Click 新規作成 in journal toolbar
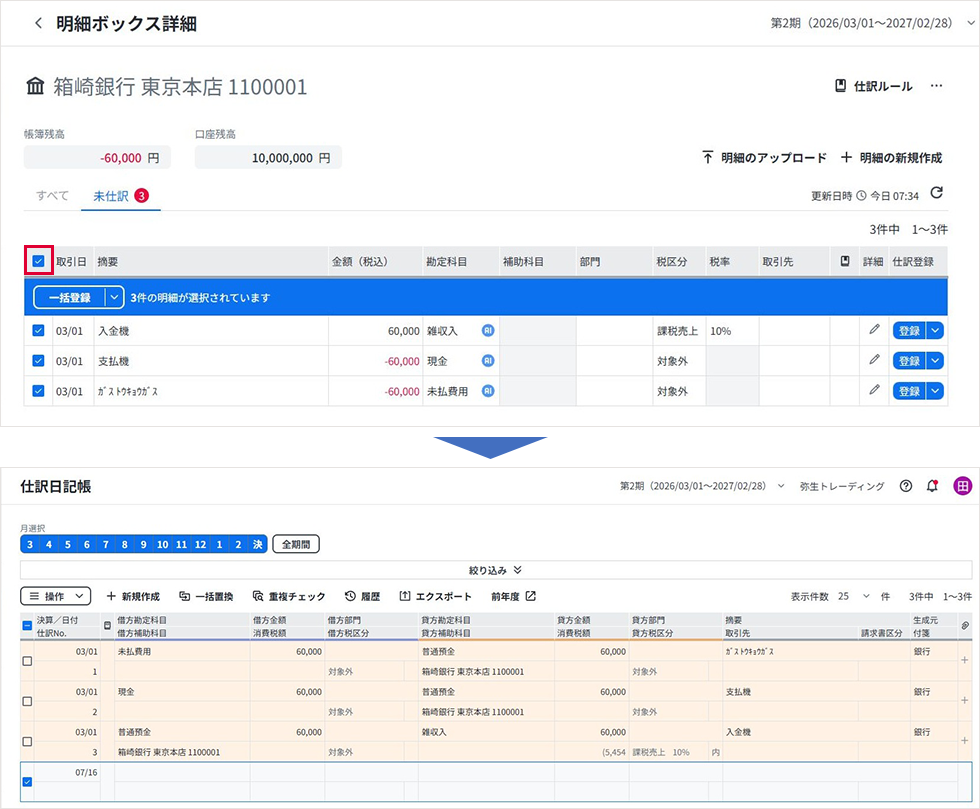This screenshot has height=809, width=980. (132, 596)
